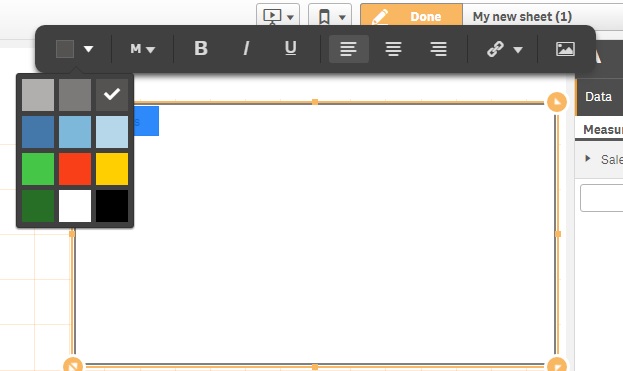Screen dimensions: 623x371
Task: Choose the pale blue color swatch
Action: coord(112,132)
